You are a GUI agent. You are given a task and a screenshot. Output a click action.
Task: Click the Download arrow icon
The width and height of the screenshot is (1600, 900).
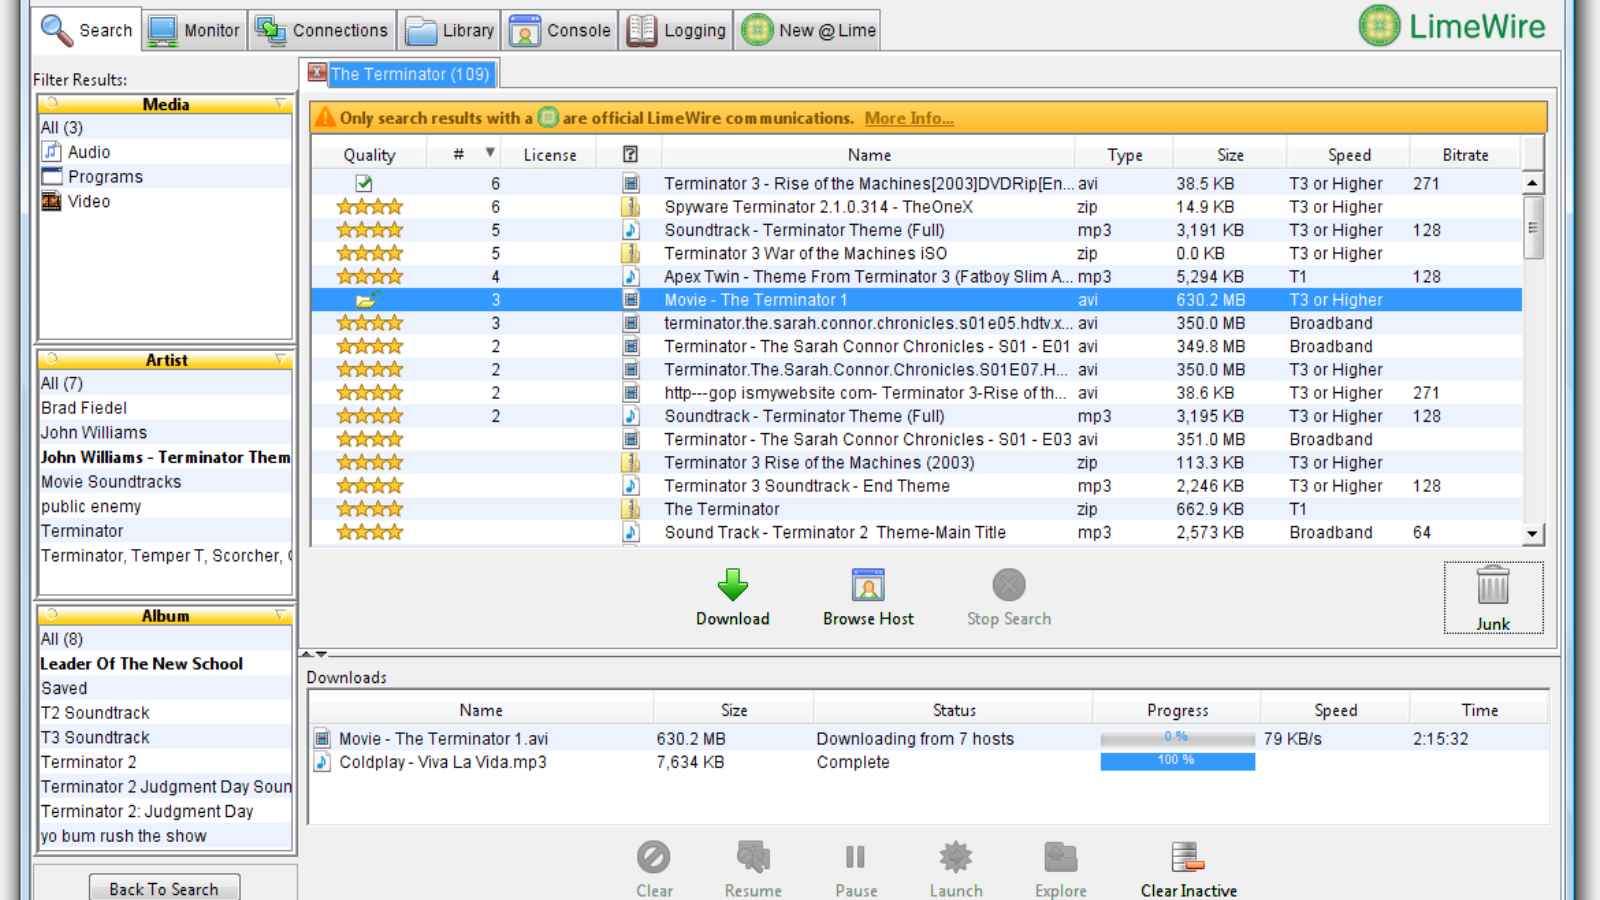point(733,585)
